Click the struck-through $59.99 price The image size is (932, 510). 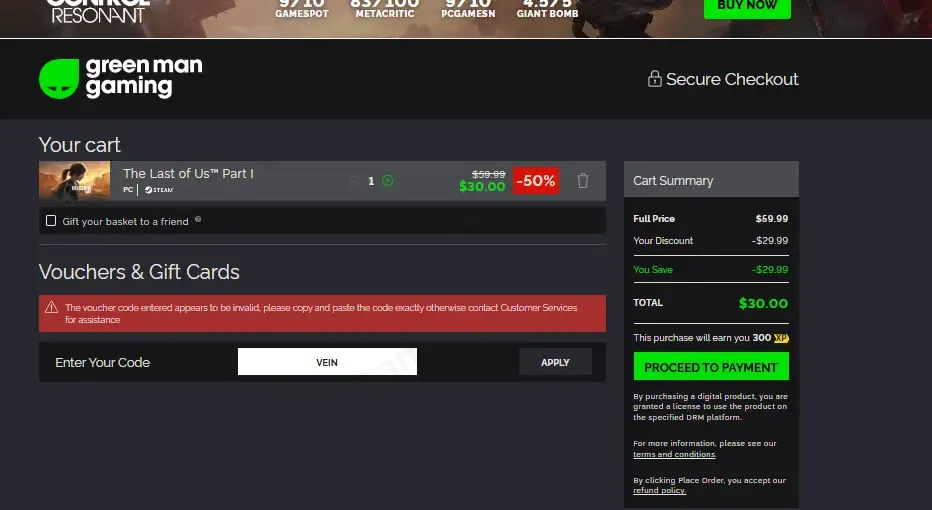coord(489,174)
